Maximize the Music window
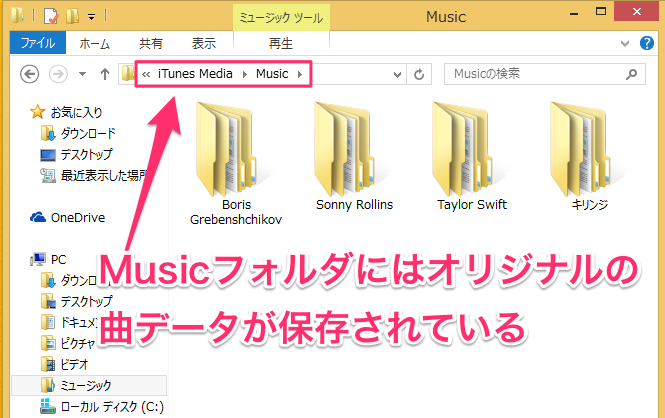The width and height of the screenshot is (665, 418). [601, 12]
